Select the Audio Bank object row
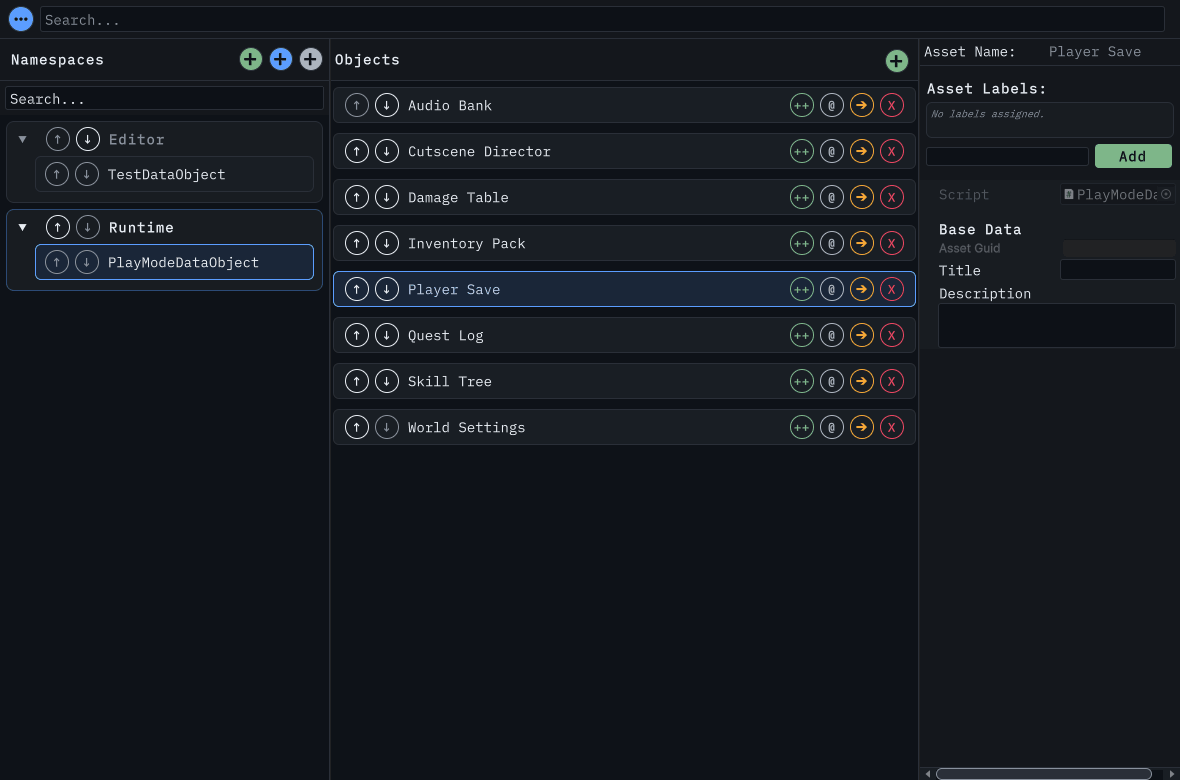This screenshot has width=1180, height=780. (x=624, y=105)
